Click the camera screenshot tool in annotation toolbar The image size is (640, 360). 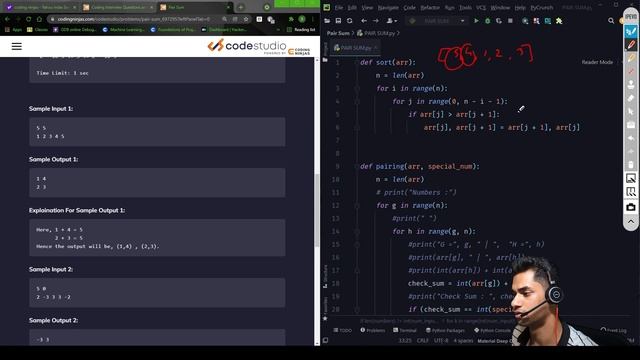coord(631,207)
